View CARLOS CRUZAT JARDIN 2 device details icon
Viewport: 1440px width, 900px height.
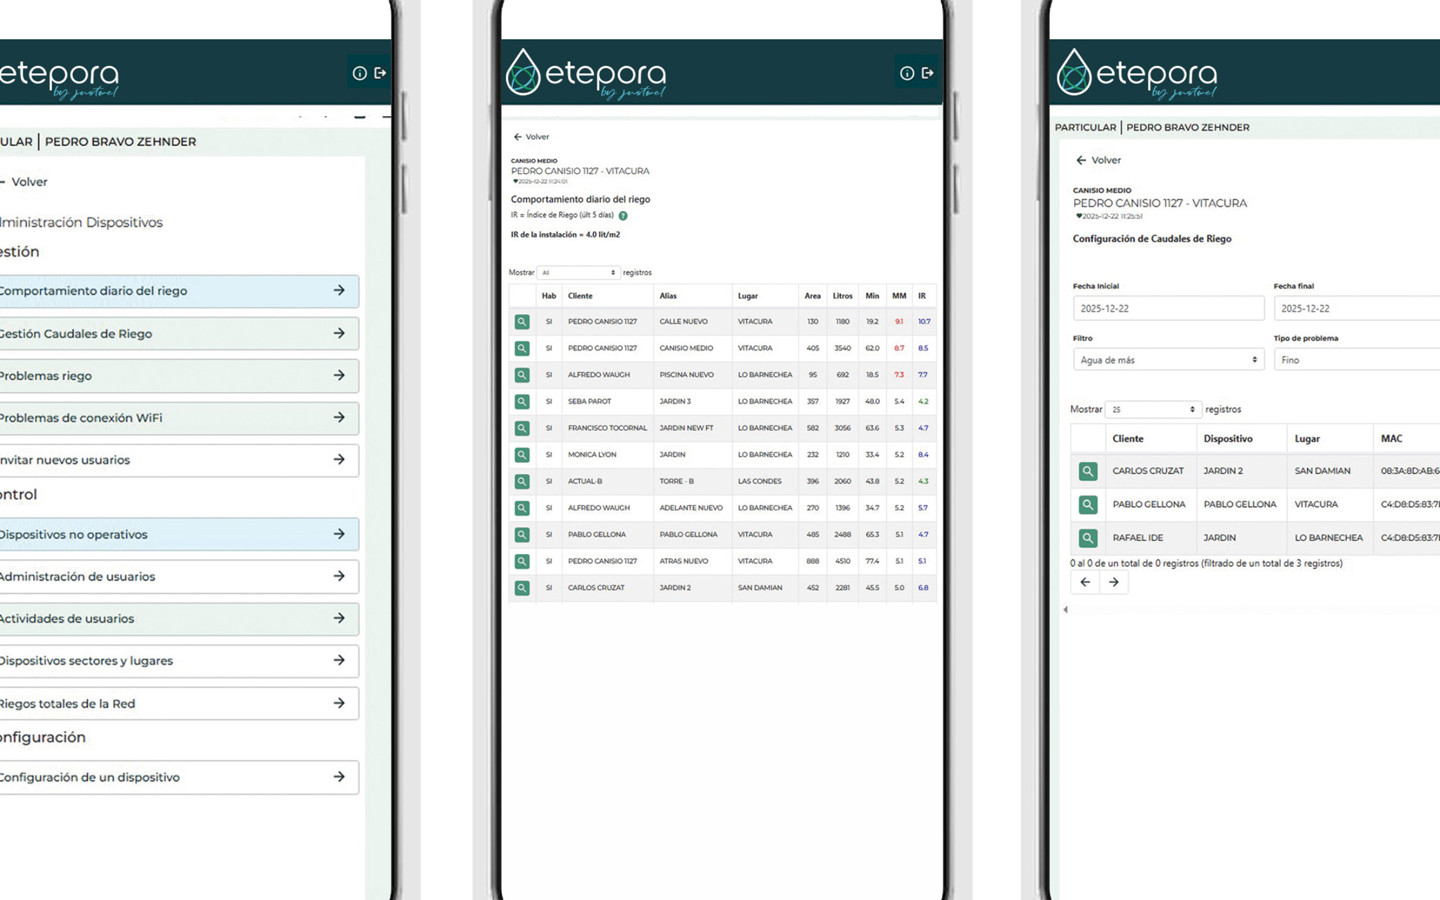point(1087,471)
